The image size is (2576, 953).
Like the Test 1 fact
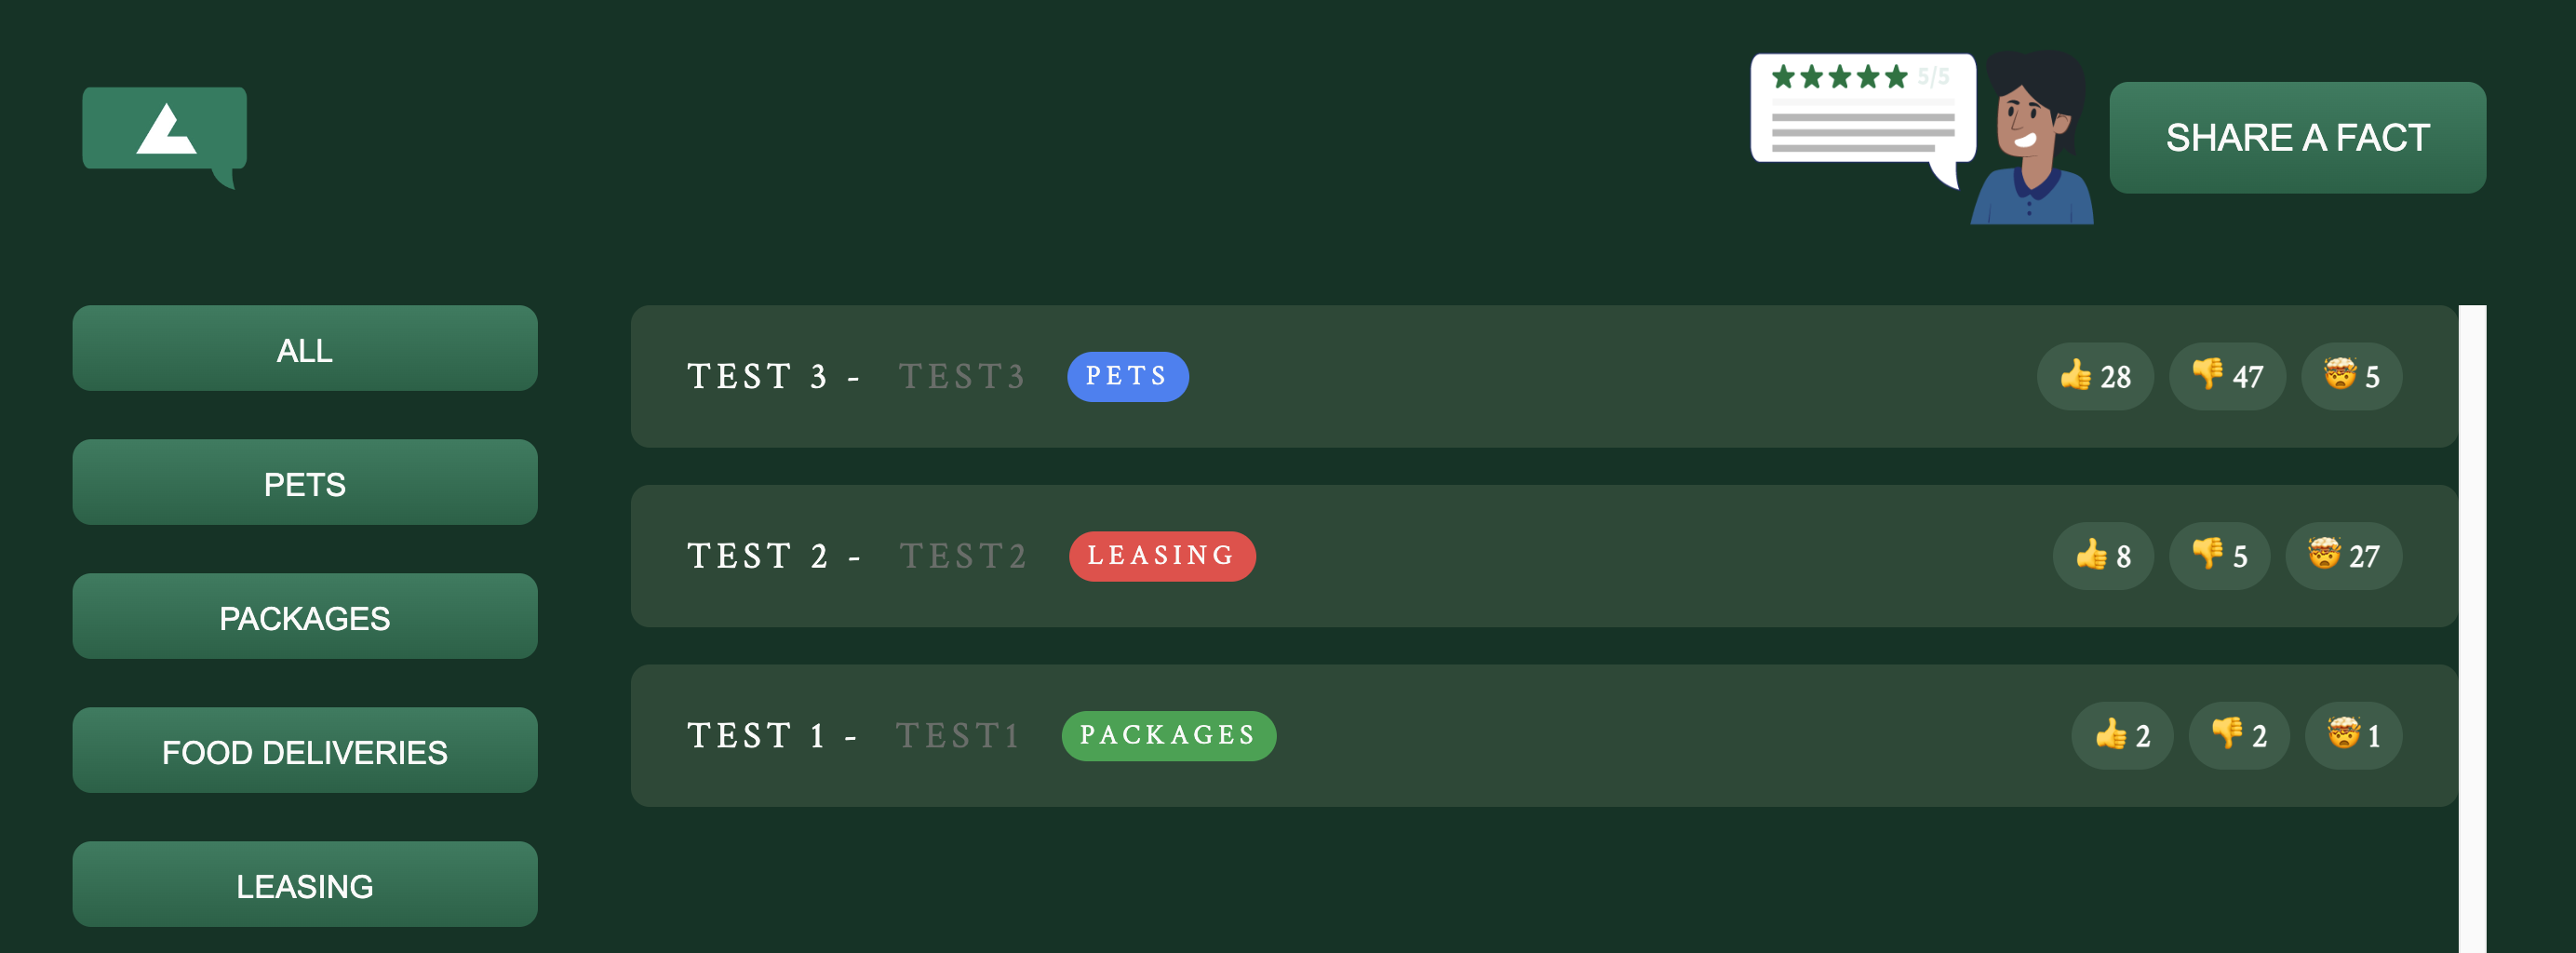(2121, 736)
